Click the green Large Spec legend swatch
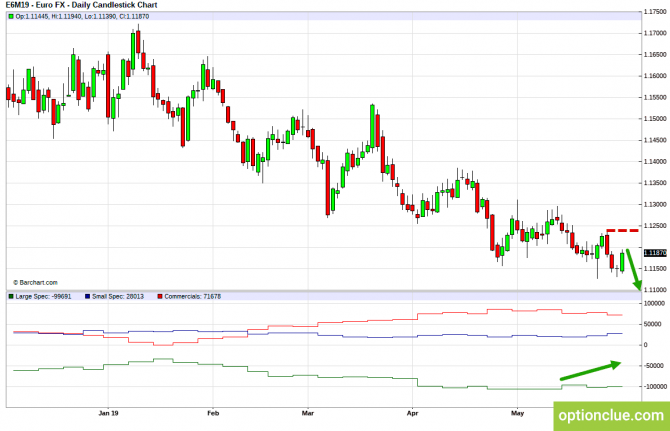 [11, 297]
